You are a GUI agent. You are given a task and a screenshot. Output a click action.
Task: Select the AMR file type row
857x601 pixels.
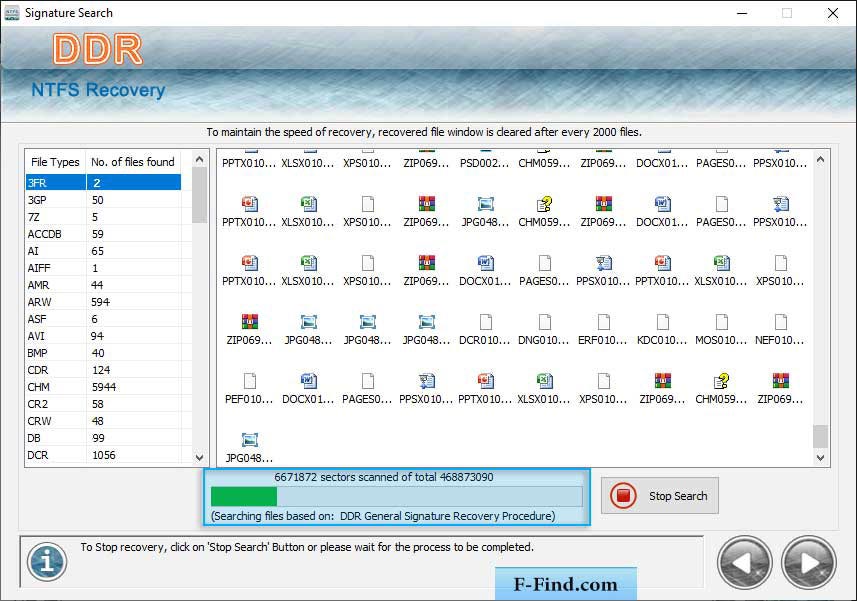click(103, 285)
